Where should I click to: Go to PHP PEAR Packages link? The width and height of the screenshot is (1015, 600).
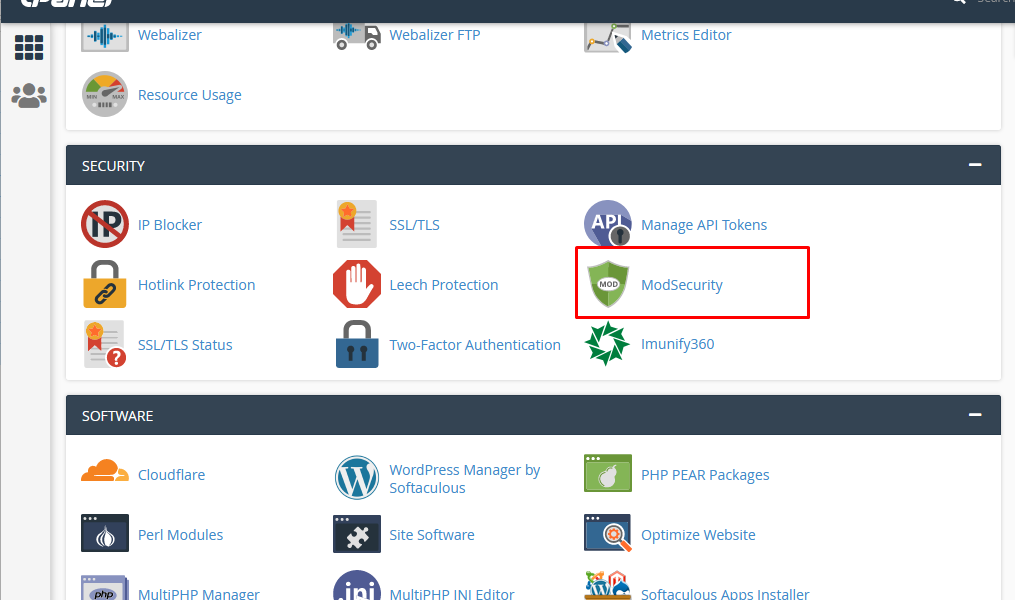[705, 475]
